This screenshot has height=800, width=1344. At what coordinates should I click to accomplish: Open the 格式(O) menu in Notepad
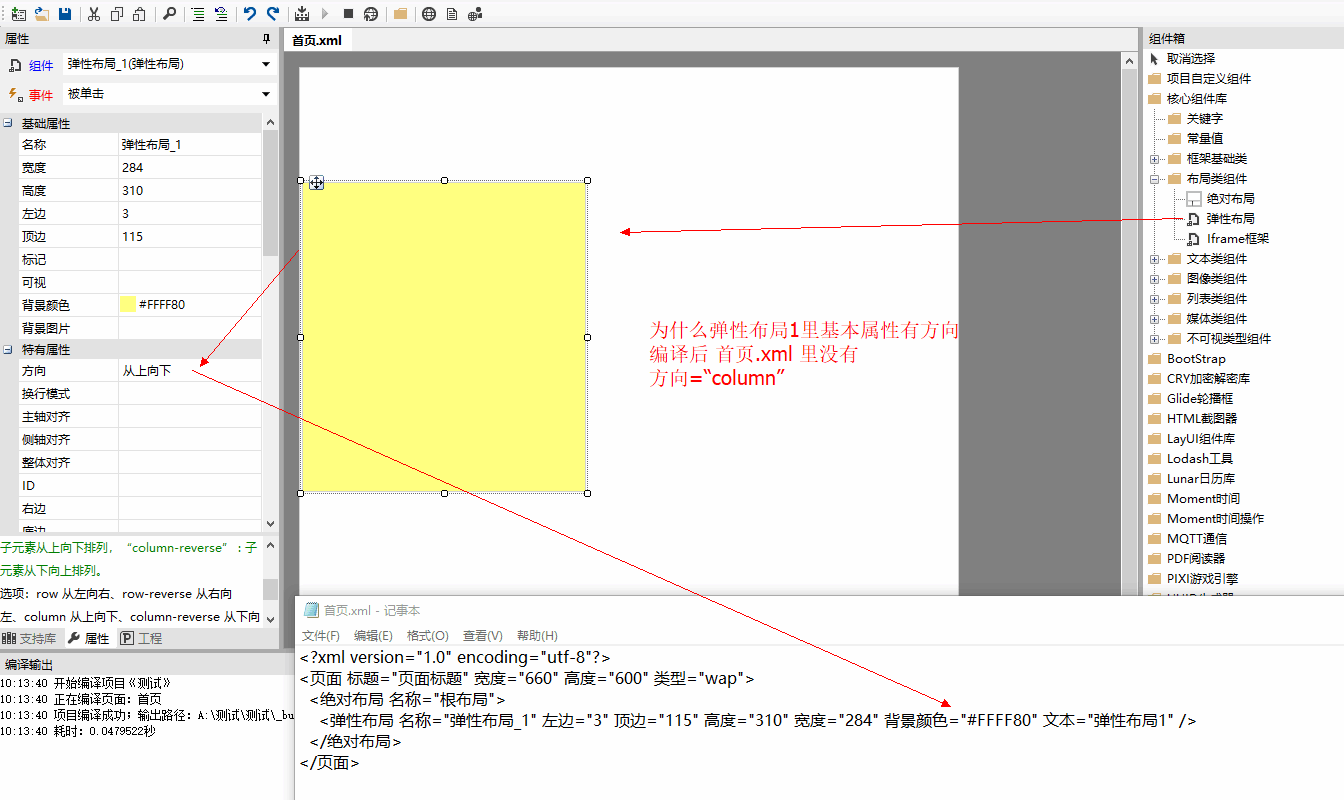(x=427, y=635)
